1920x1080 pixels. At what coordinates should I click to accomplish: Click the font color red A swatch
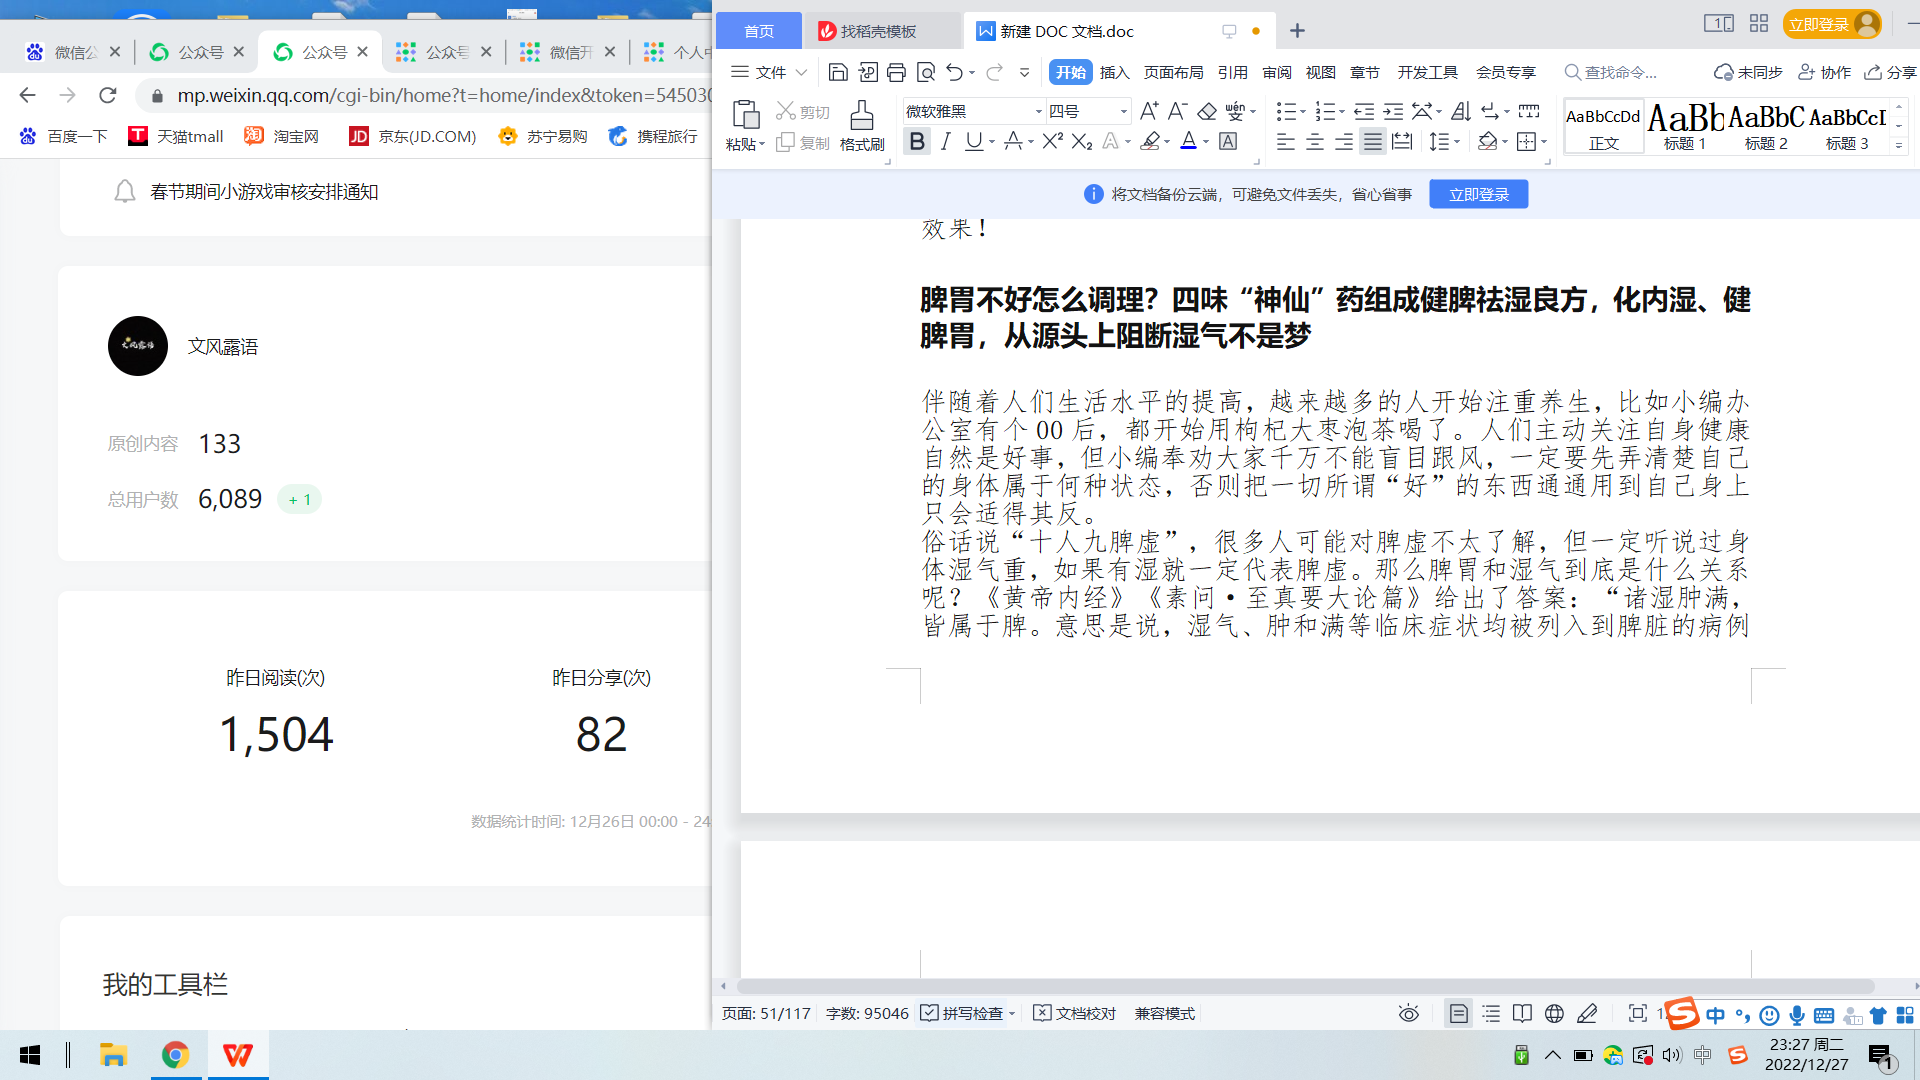point(1188,142)
